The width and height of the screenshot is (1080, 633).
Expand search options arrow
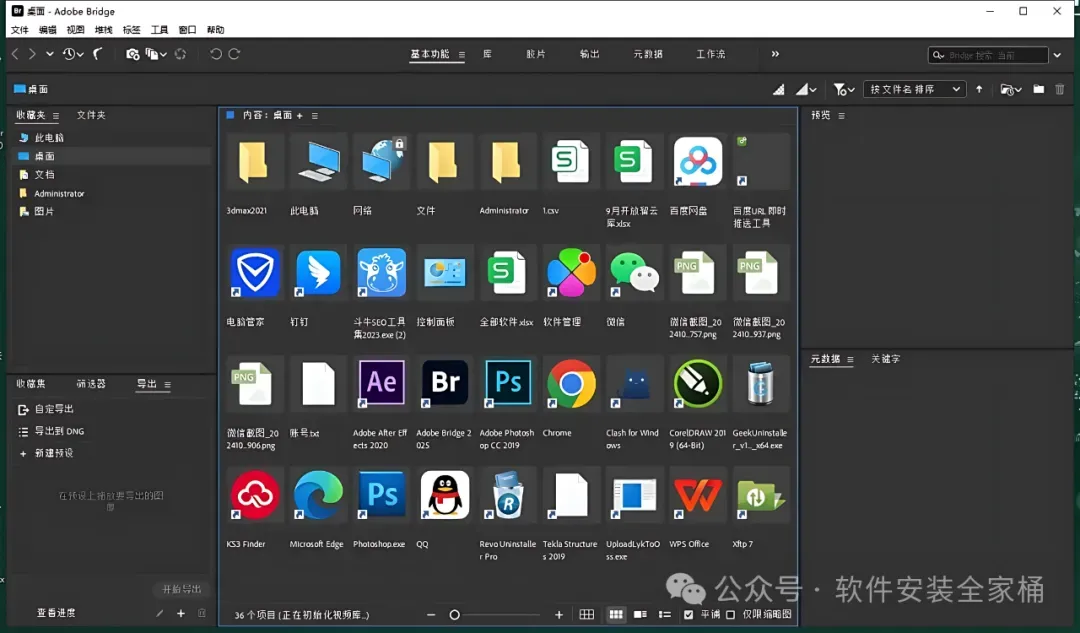point(1057,55)
